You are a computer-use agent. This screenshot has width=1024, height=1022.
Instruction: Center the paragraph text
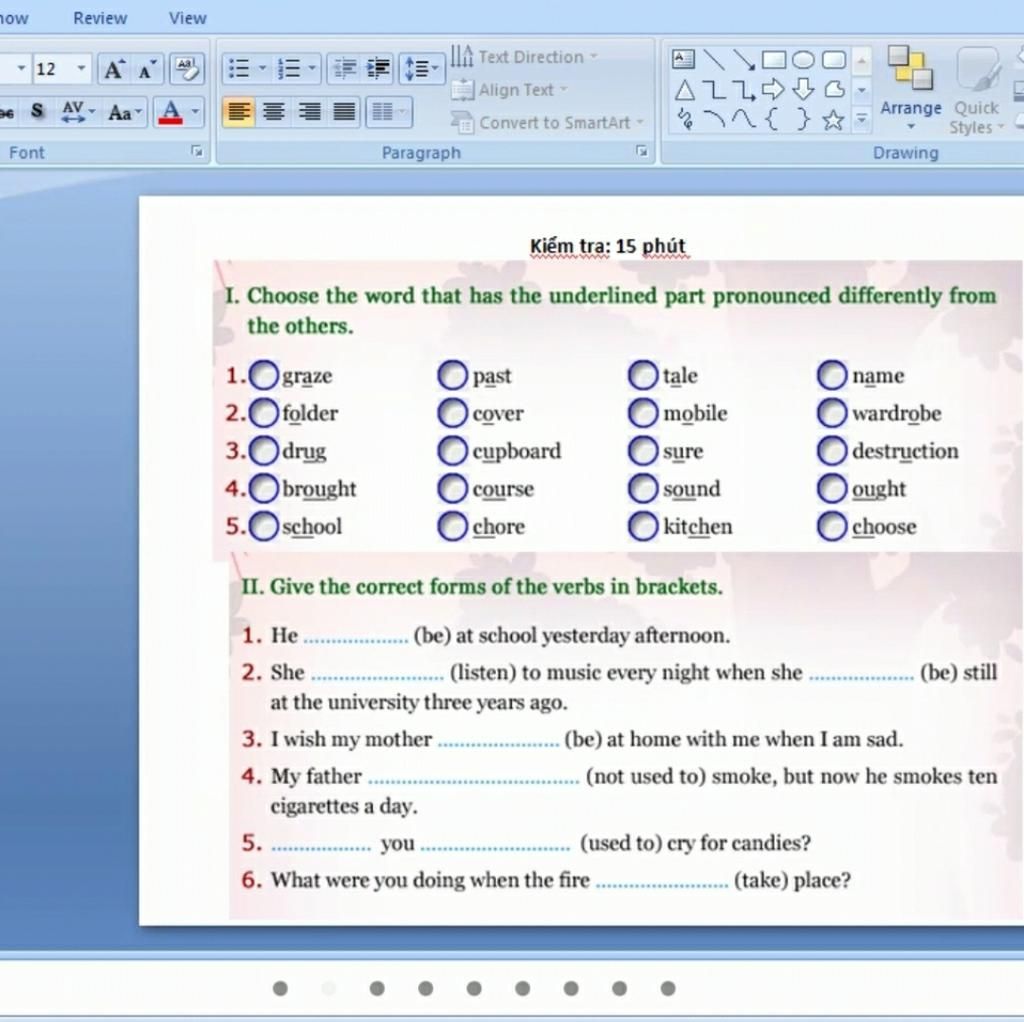(x=274, y=112)
